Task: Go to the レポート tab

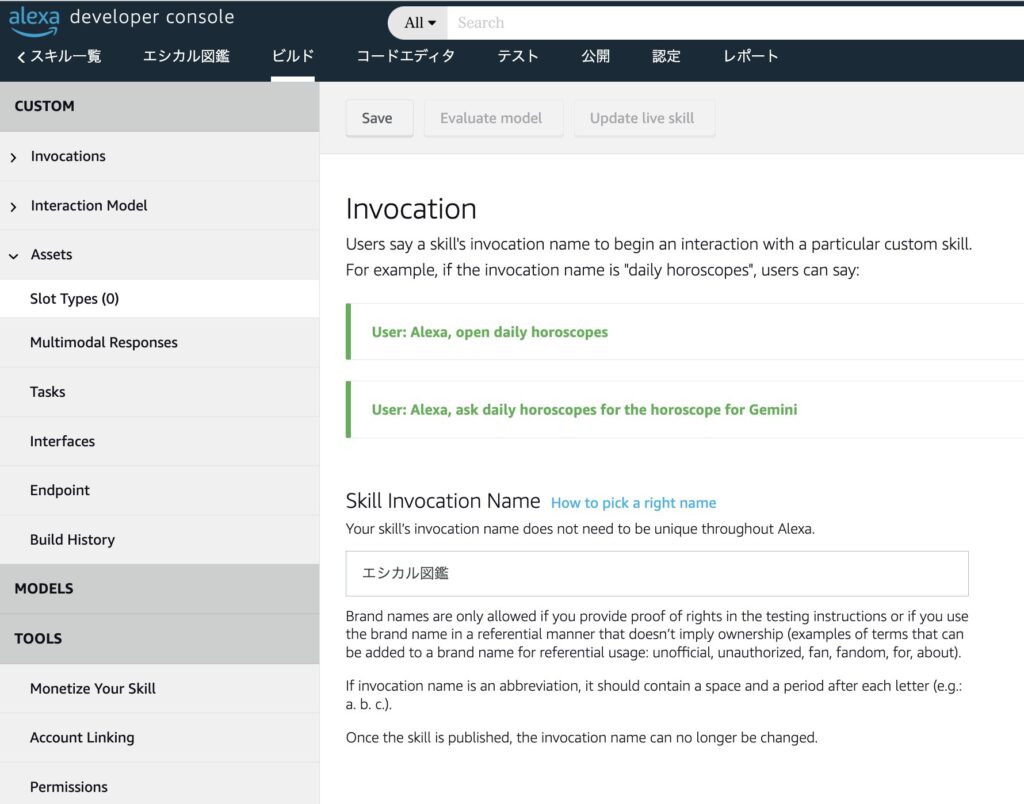Action: pyautogui.click(x=750, y=57)
